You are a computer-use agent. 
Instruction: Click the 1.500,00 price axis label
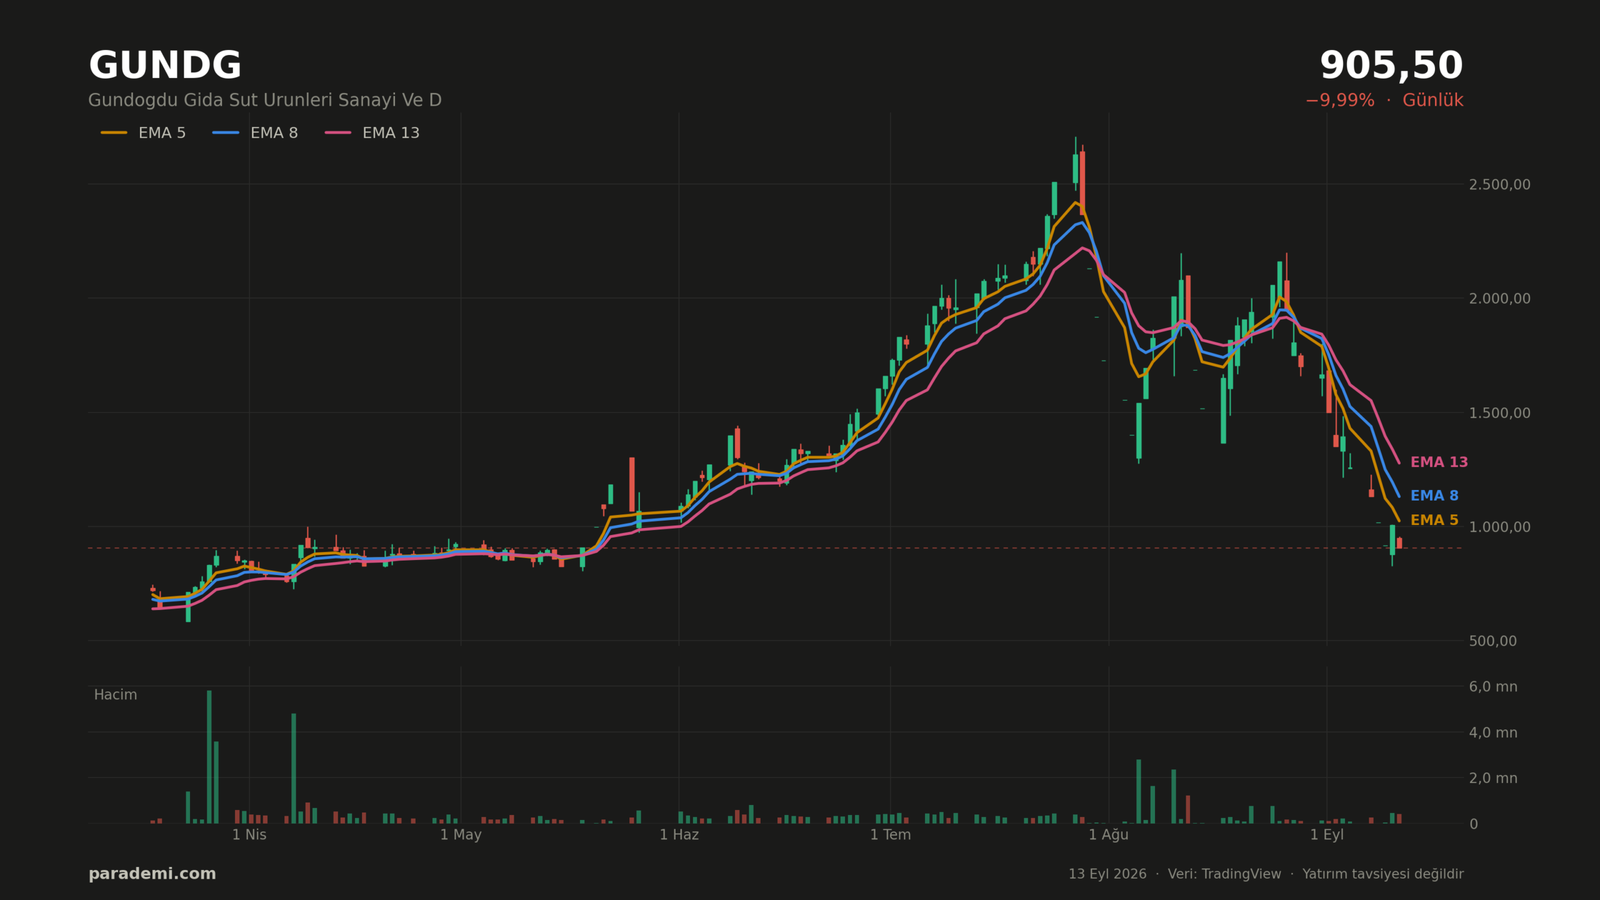(x=1499, y=412)
